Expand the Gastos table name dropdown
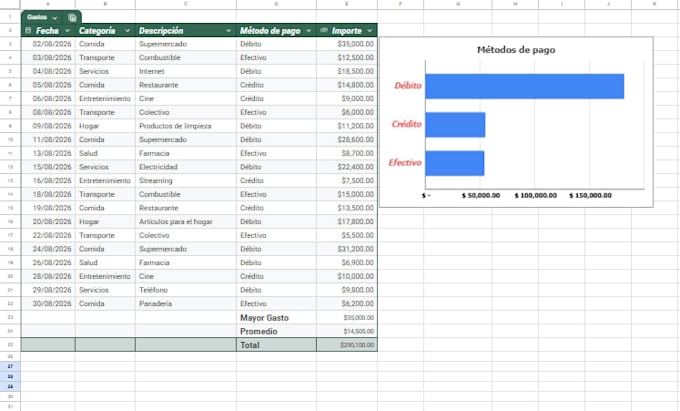Image resolution: width=680 pixels, height=411 pixels. pos(55,18)
